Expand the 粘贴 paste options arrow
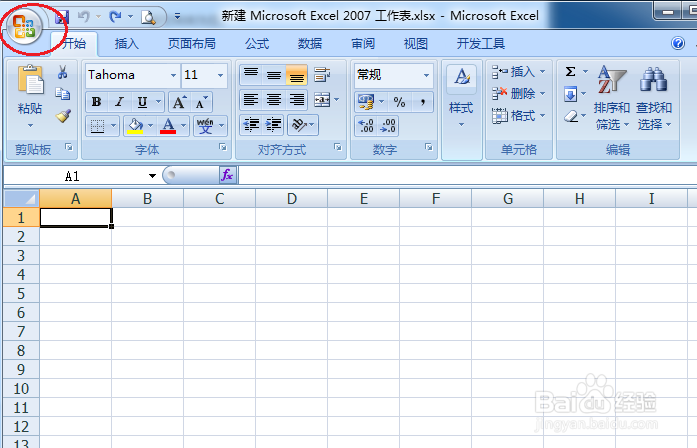 (30, 126)
